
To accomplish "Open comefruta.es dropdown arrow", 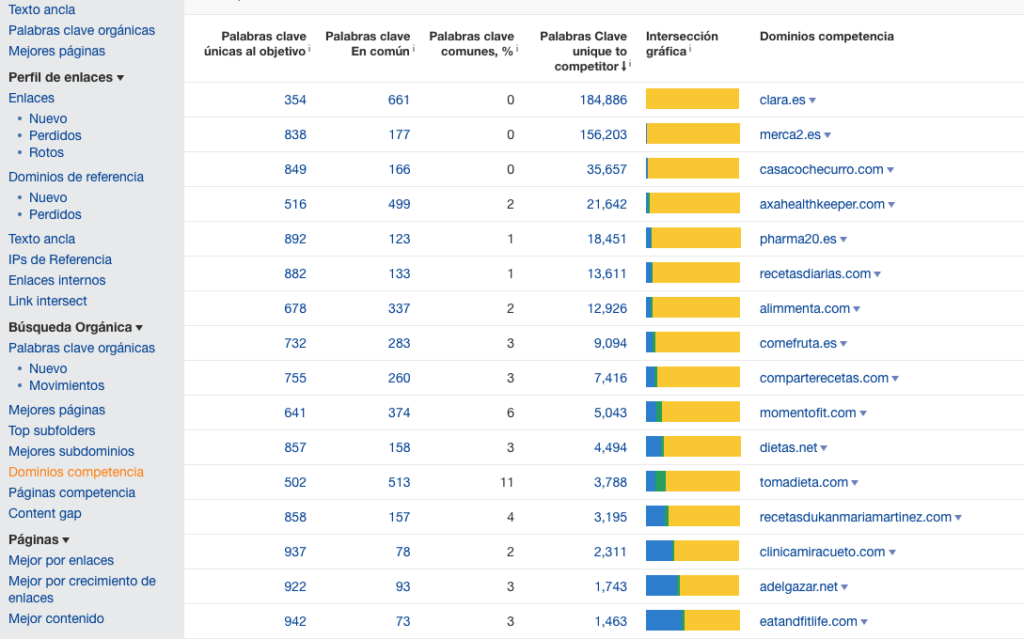I will (843, 344).
